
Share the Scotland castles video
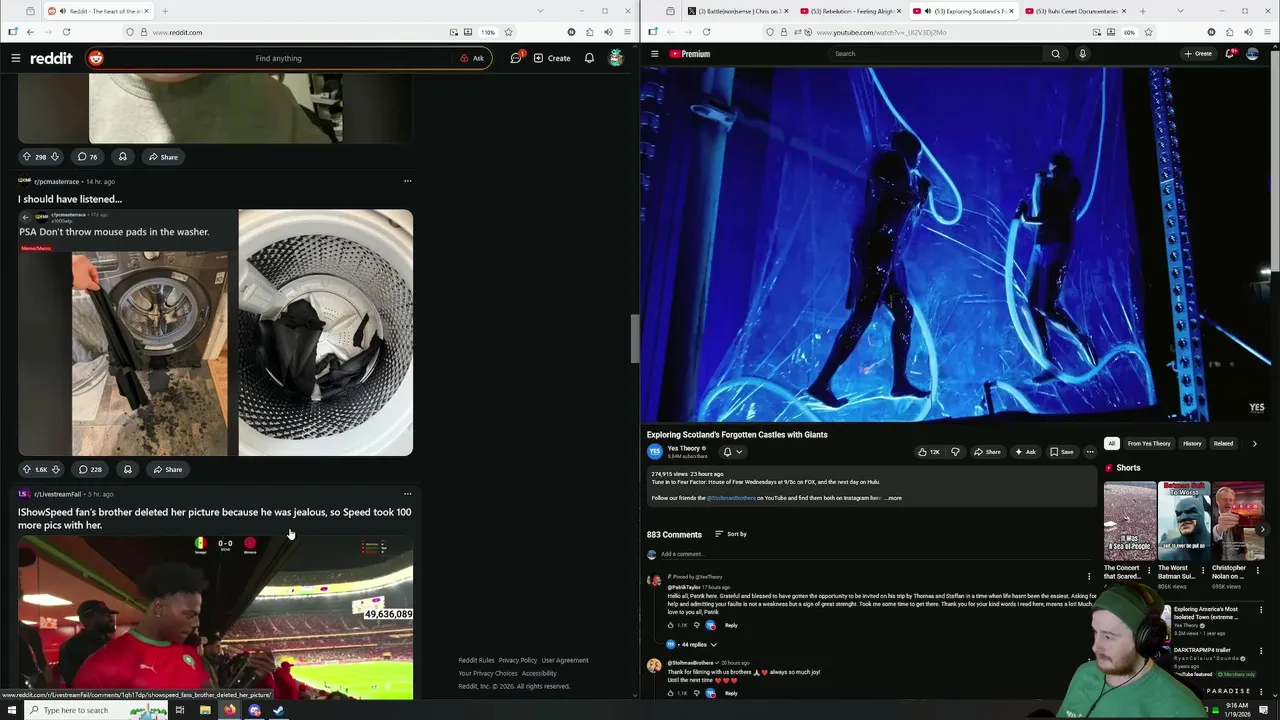tap(987, 452)
